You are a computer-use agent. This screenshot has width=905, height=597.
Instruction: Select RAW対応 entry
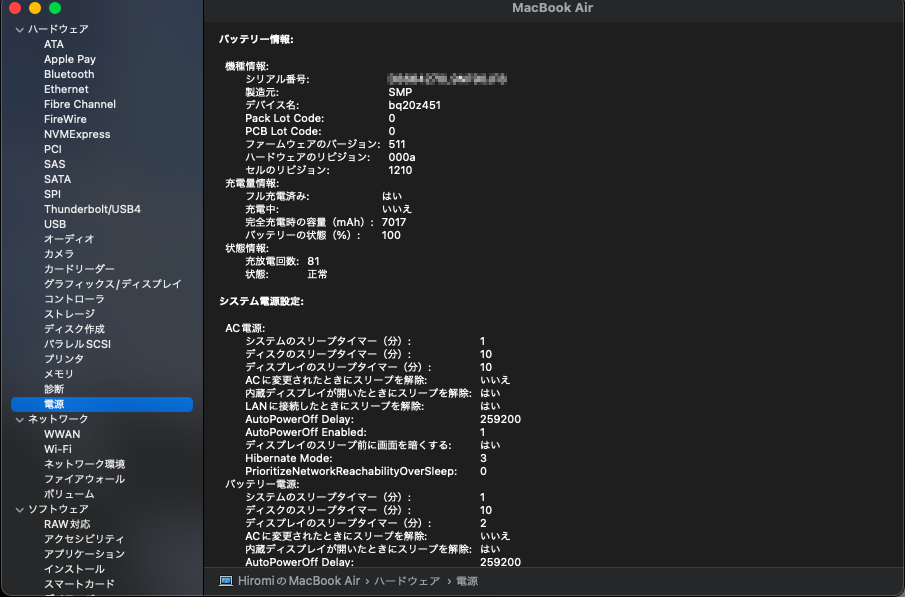click(67, 524)
